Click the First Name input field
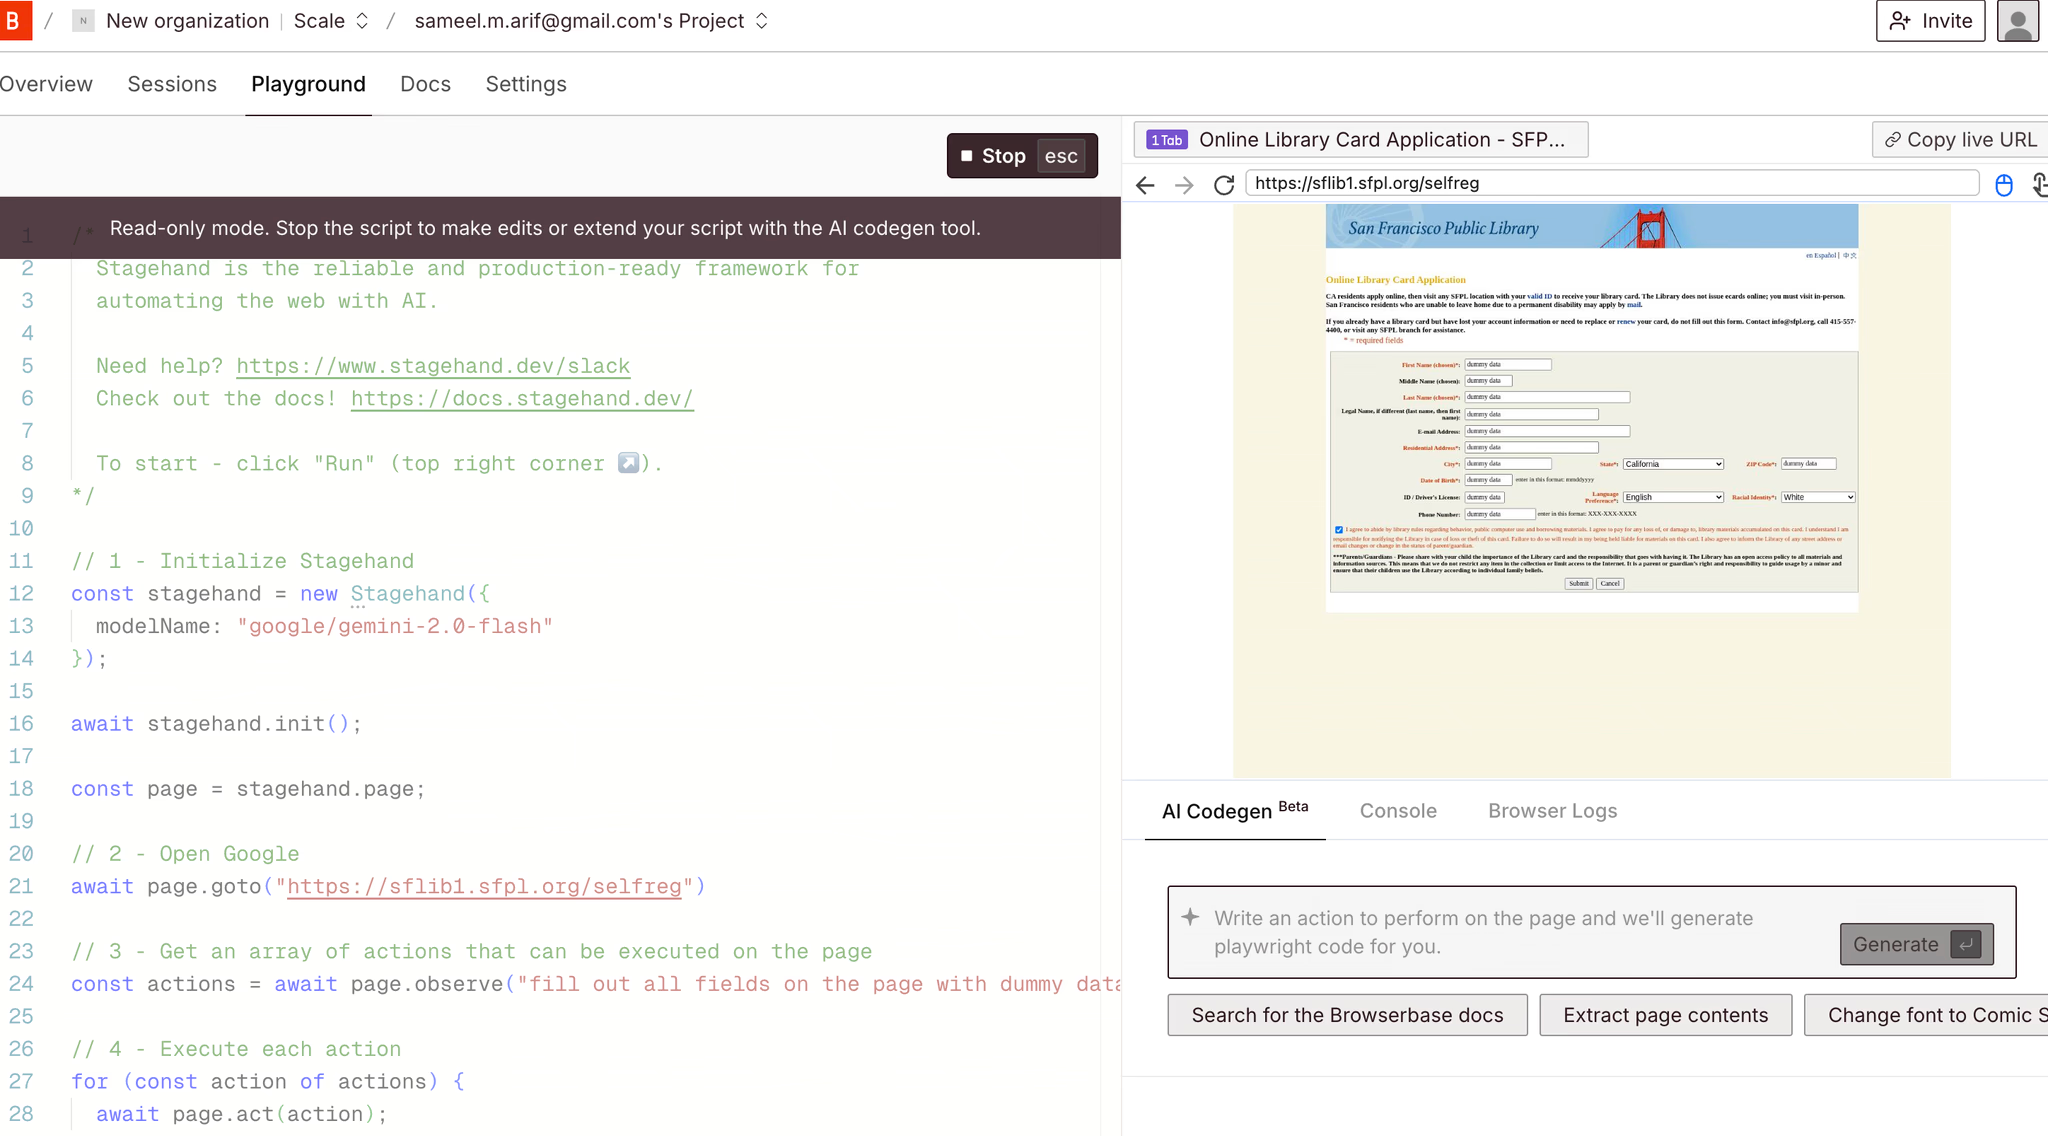Screen dimensions: 2048x1136 pos(1508,365)
